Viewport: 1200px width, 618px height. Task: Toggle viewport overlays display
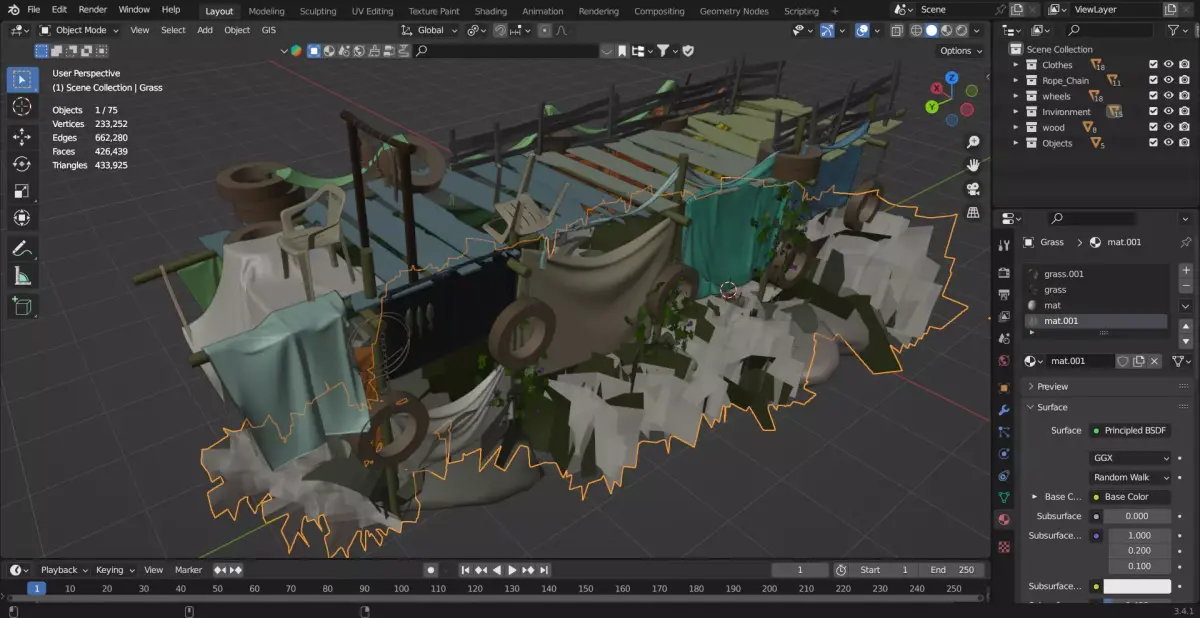point(862,31)
